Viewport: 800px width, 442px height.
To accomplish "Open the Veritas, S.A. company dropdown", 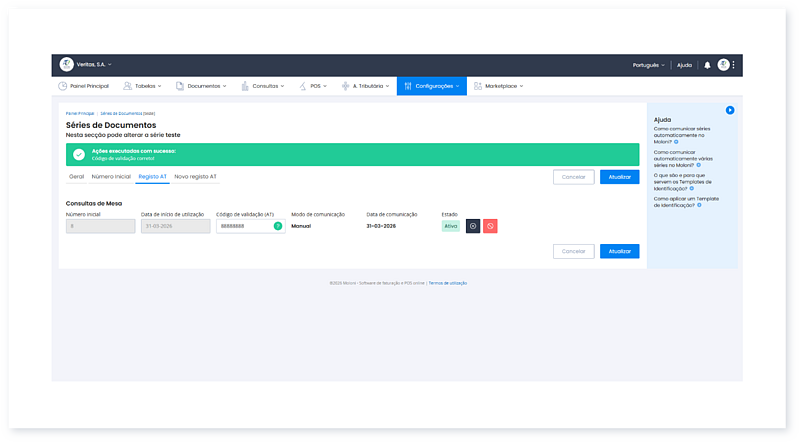I will point(94,64).
